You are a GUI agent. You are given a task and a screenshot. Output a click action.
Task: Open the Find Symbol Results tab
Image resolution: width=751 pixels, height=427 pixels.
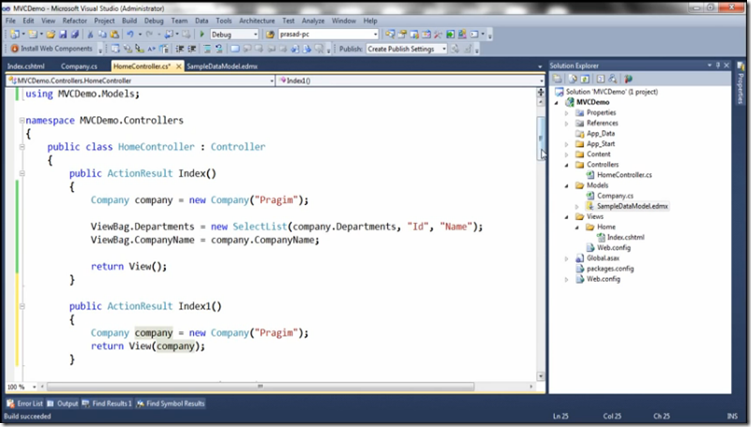(171, 404)
